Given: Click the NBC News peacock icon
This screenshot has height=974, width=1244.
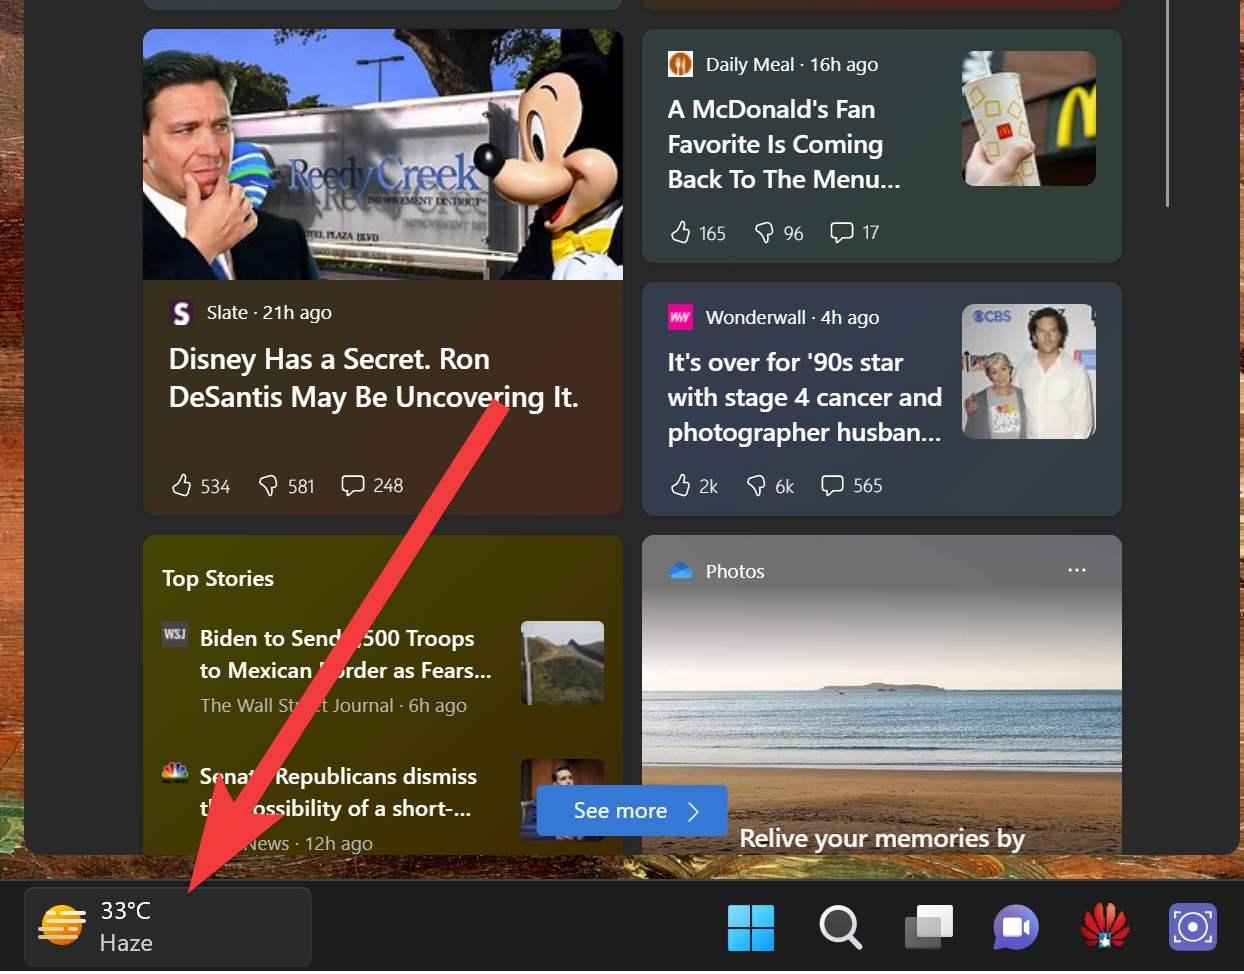Looking at the screenshot, I should tap(175, 772).
